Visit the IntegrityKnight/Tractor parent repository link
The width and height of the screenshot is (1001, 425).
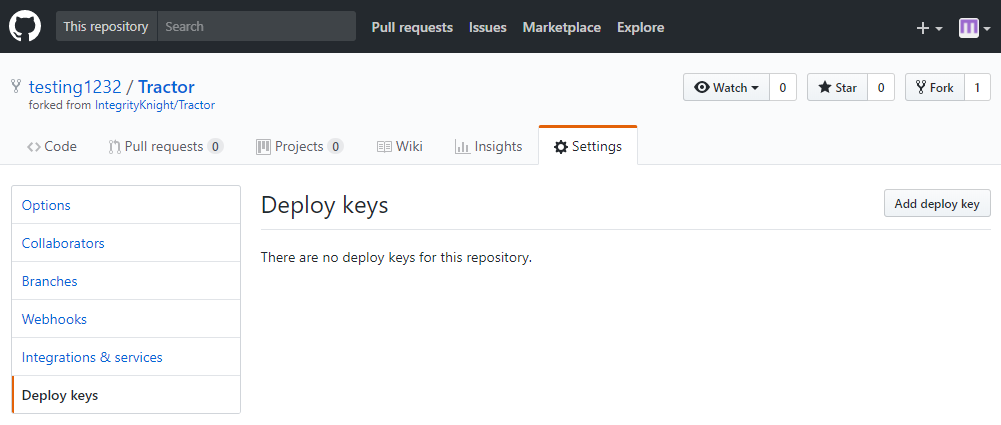(155, 105)
